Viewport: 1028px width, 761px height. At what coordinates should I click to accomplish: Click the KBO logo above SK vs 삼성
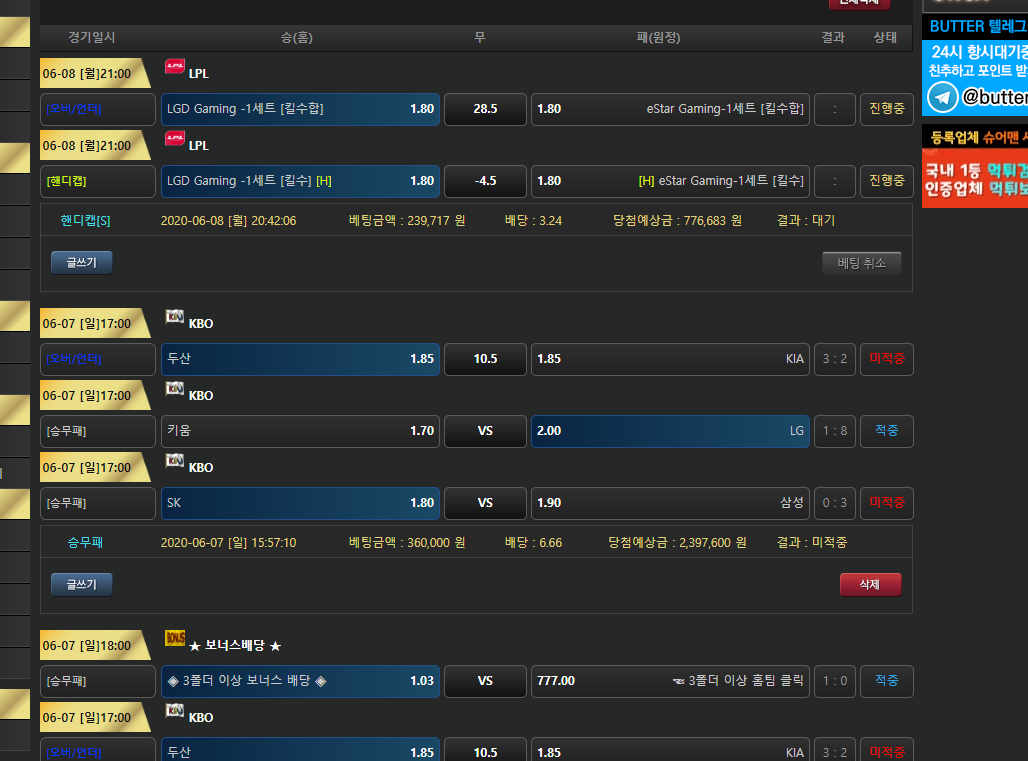175,461
